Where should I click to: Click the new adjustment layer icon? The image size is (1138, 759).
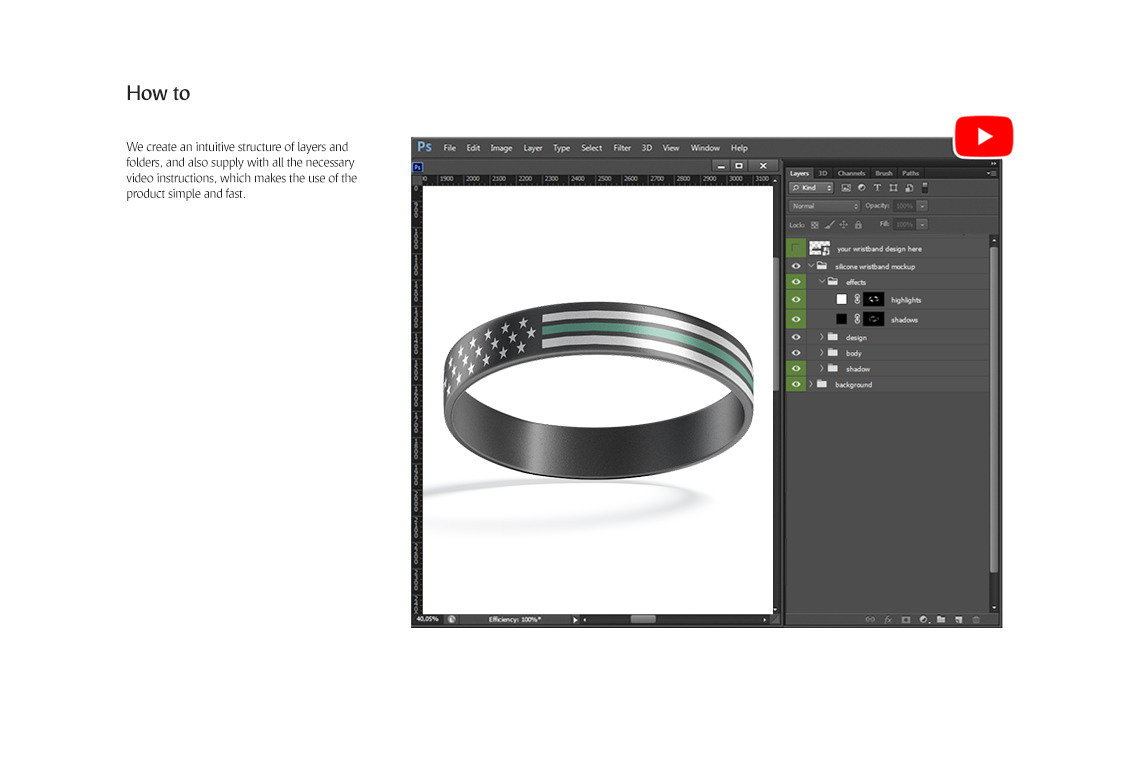(923, 620)
